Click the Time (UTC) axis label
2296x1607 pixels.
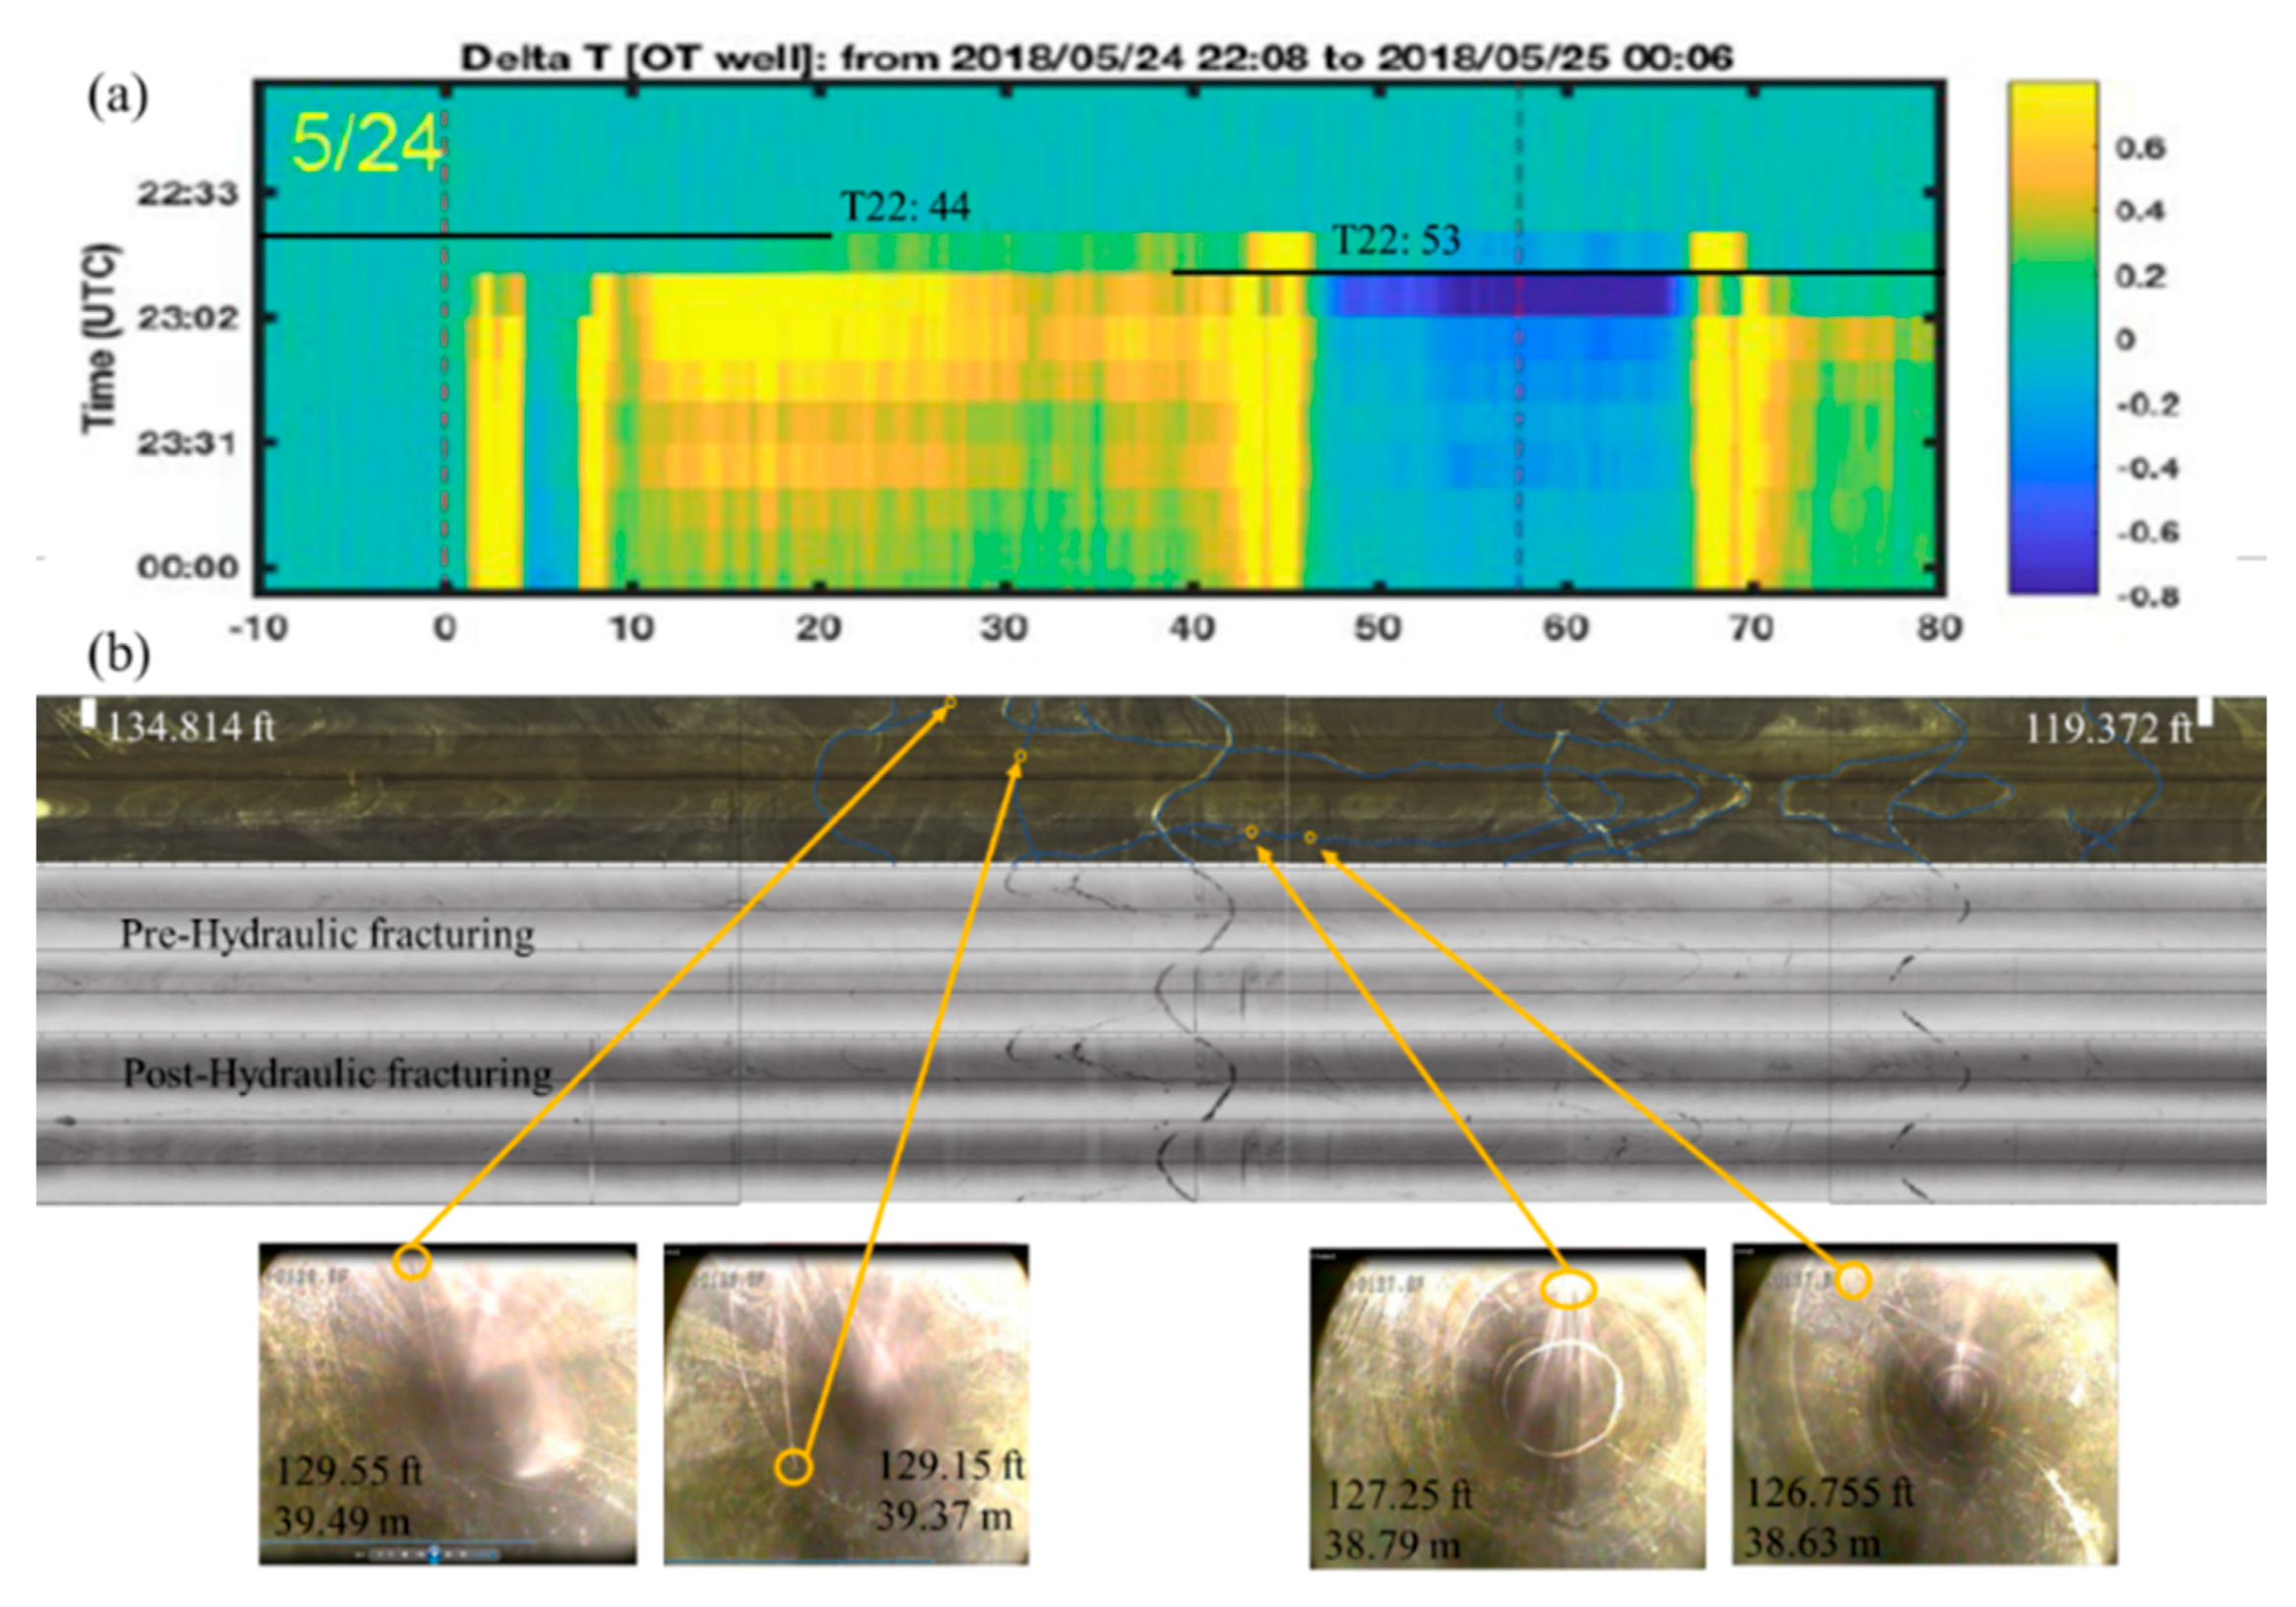coord(99,338)
